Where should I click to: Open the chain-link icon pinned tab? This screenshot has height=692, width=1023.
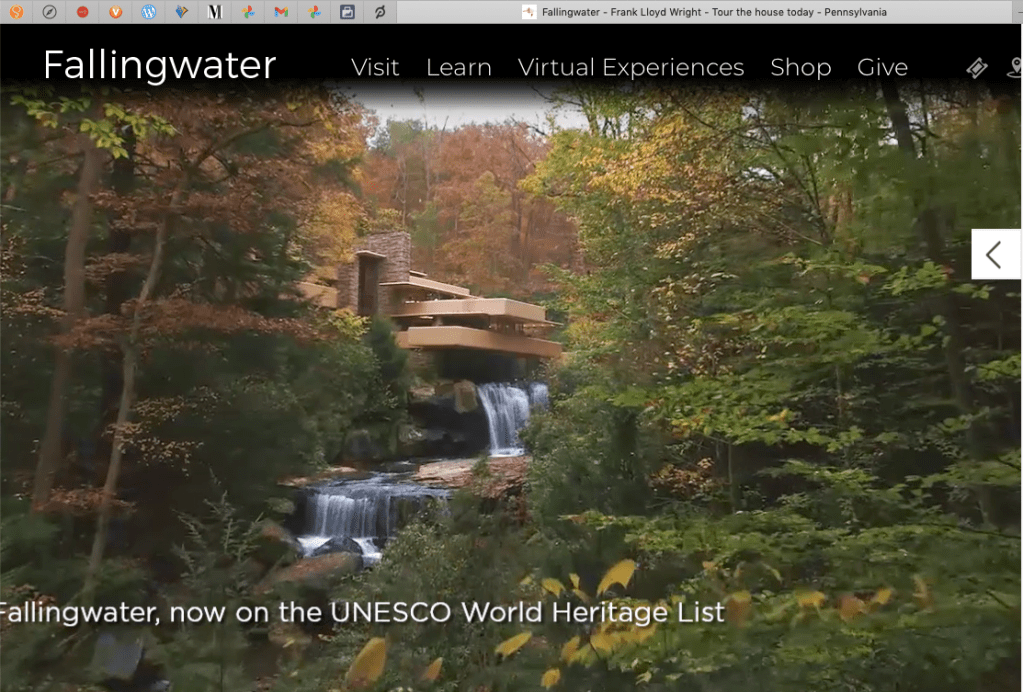(380, 12)
